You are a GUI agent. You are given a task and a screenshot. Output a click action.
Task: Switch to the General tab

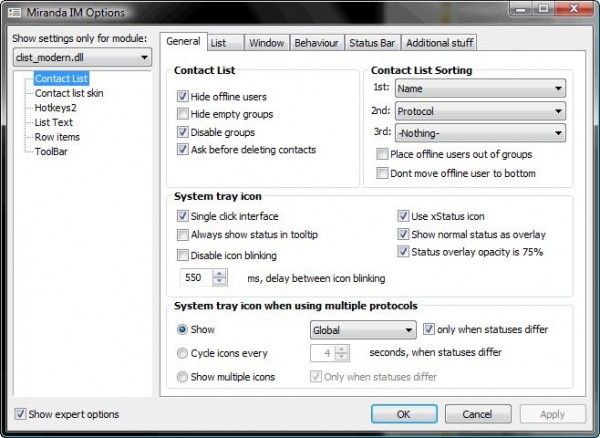point(183,41)
